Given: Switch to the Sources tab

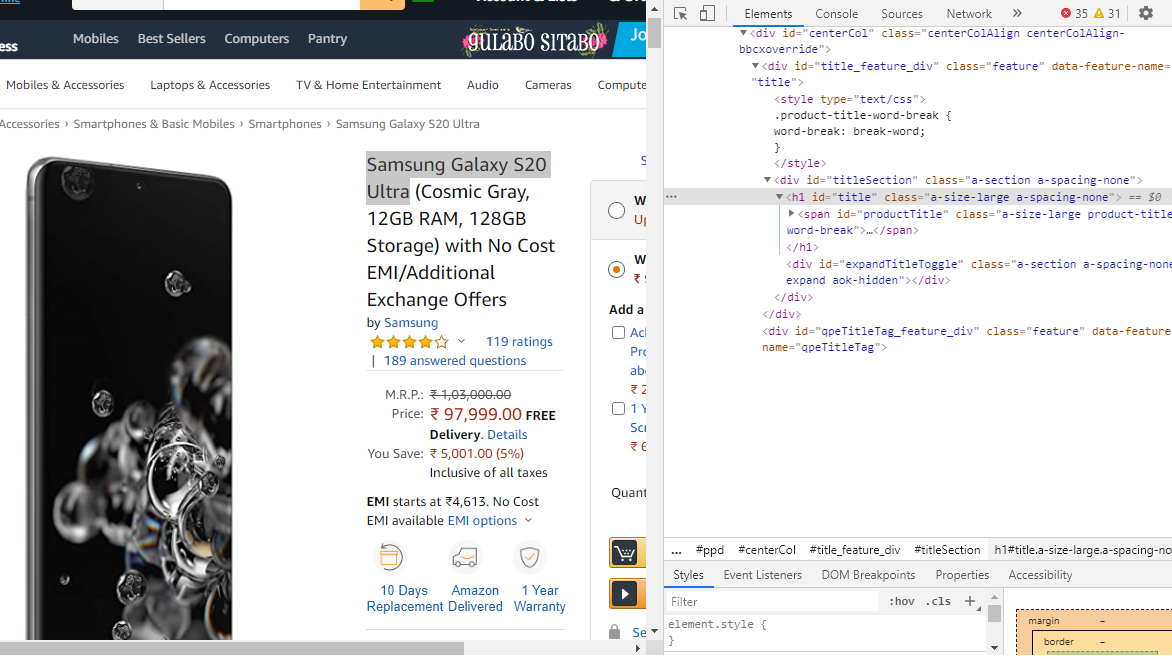Looking at the screenshot, I should [x=901, y=13].
